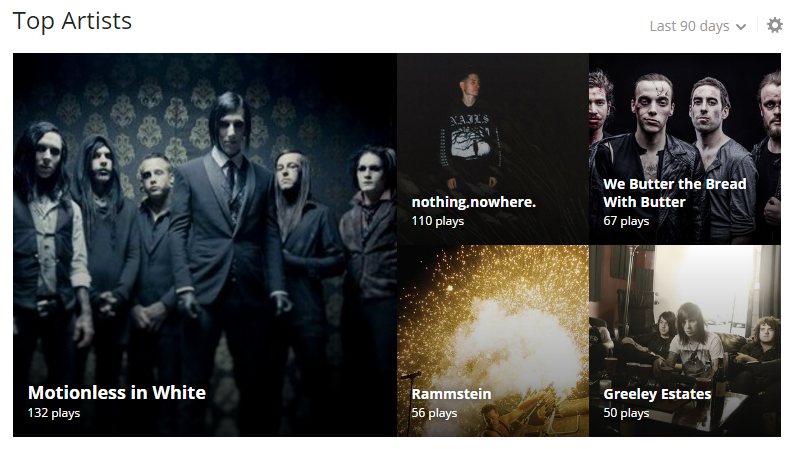
Task: Expand the Last 90 days dropdown
Action: [x=698, y=26]
